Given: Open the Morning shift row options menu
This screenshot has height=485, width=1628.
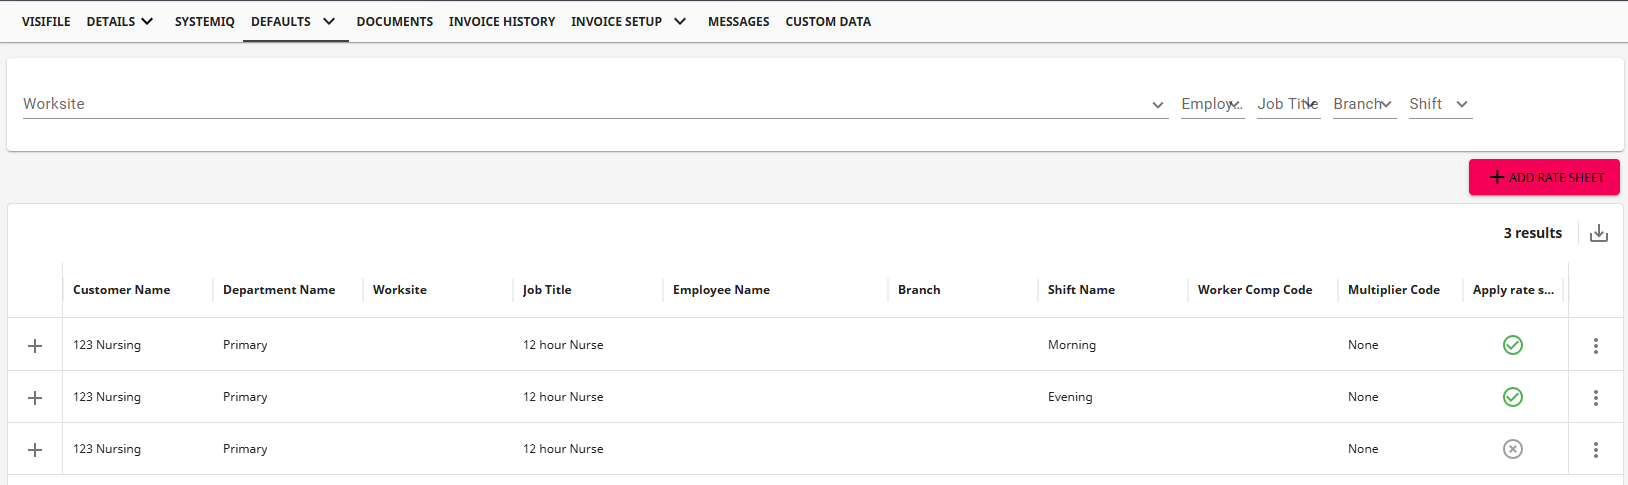Looking at the screenshot, I should pyautogui.click(x=1595, y=345).
